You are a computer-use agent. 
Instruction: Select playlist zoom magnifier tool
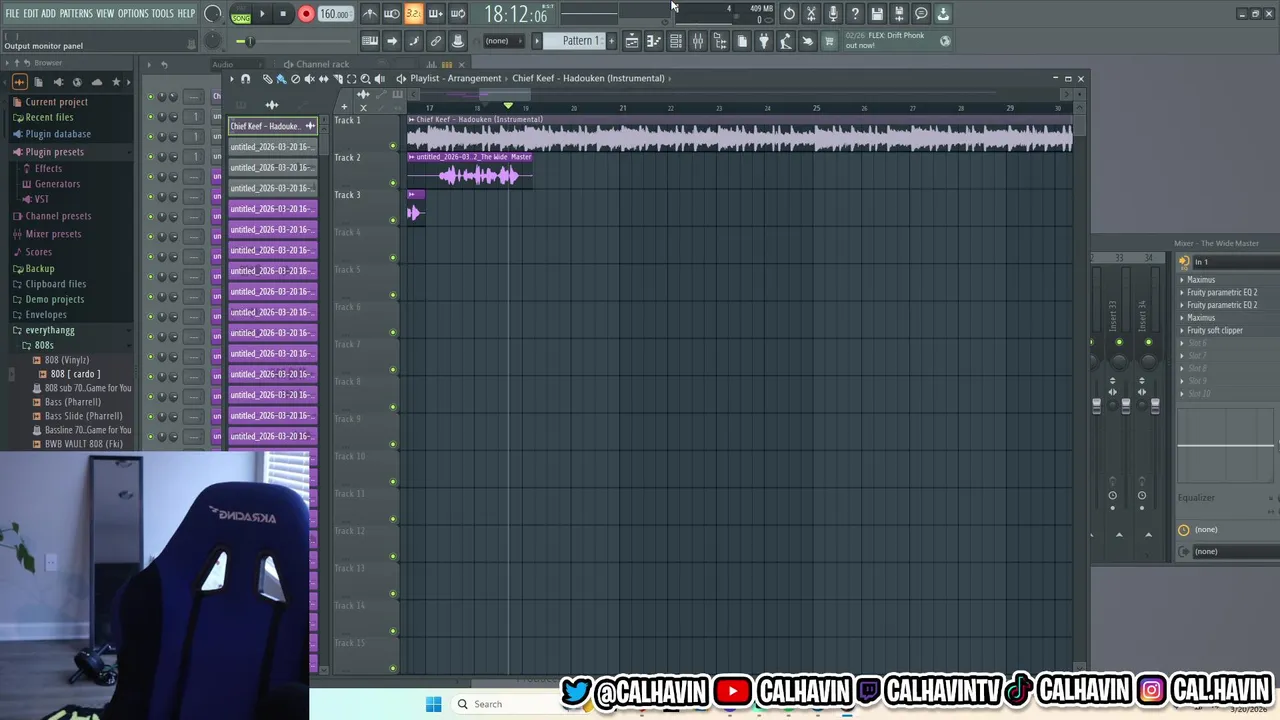click(x=365, y=79)
